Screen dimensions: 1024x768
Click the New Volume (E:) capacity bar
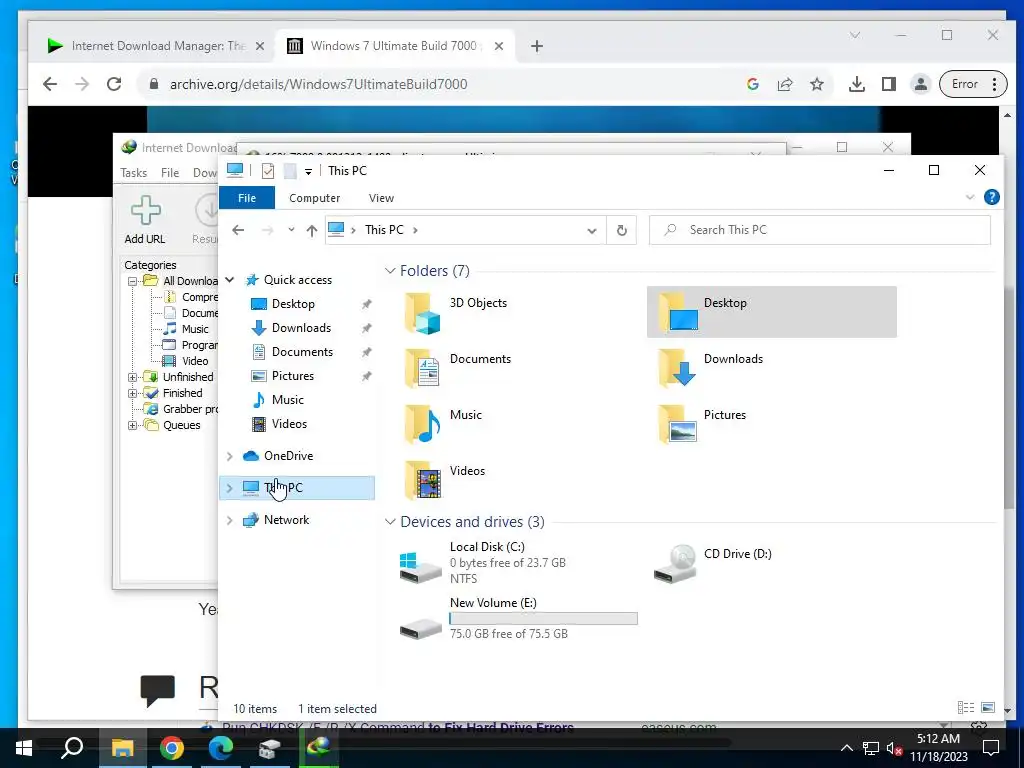tap(543, 618)
